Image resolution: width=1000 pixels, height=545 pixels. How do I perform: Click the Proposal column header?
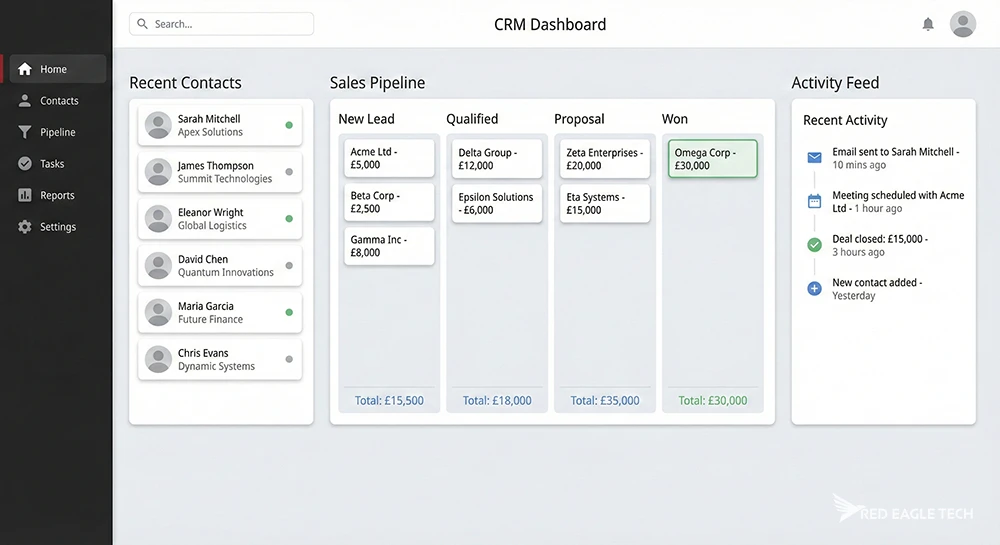579,119
